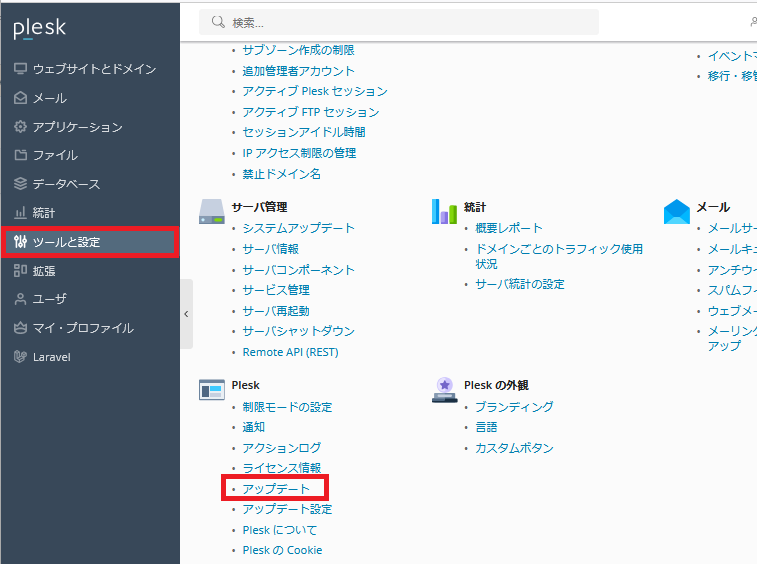
Task: Collapse the sidebar with the arrow handle
Action: coord(186,314)
